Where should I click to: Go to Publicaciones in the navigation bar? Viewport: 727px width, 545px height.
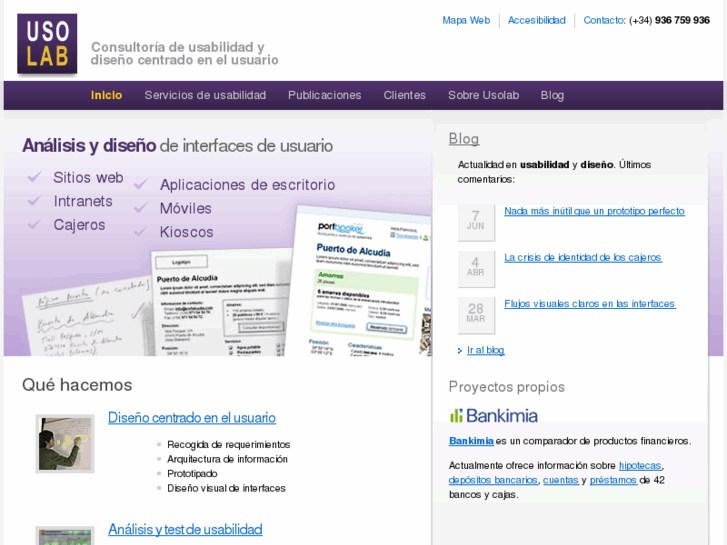[x=325, y=96]
